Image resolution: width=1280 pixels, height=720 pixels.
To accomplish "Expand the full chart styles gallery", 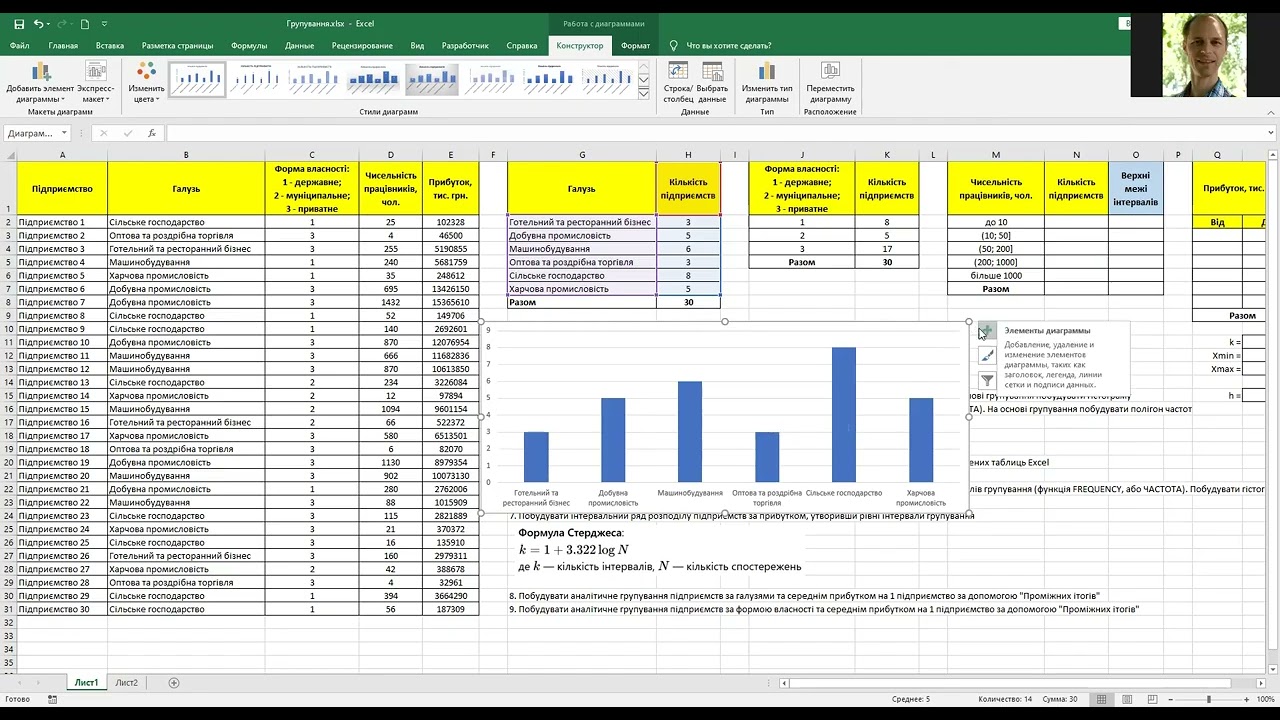I will click(x=644, y=91).
